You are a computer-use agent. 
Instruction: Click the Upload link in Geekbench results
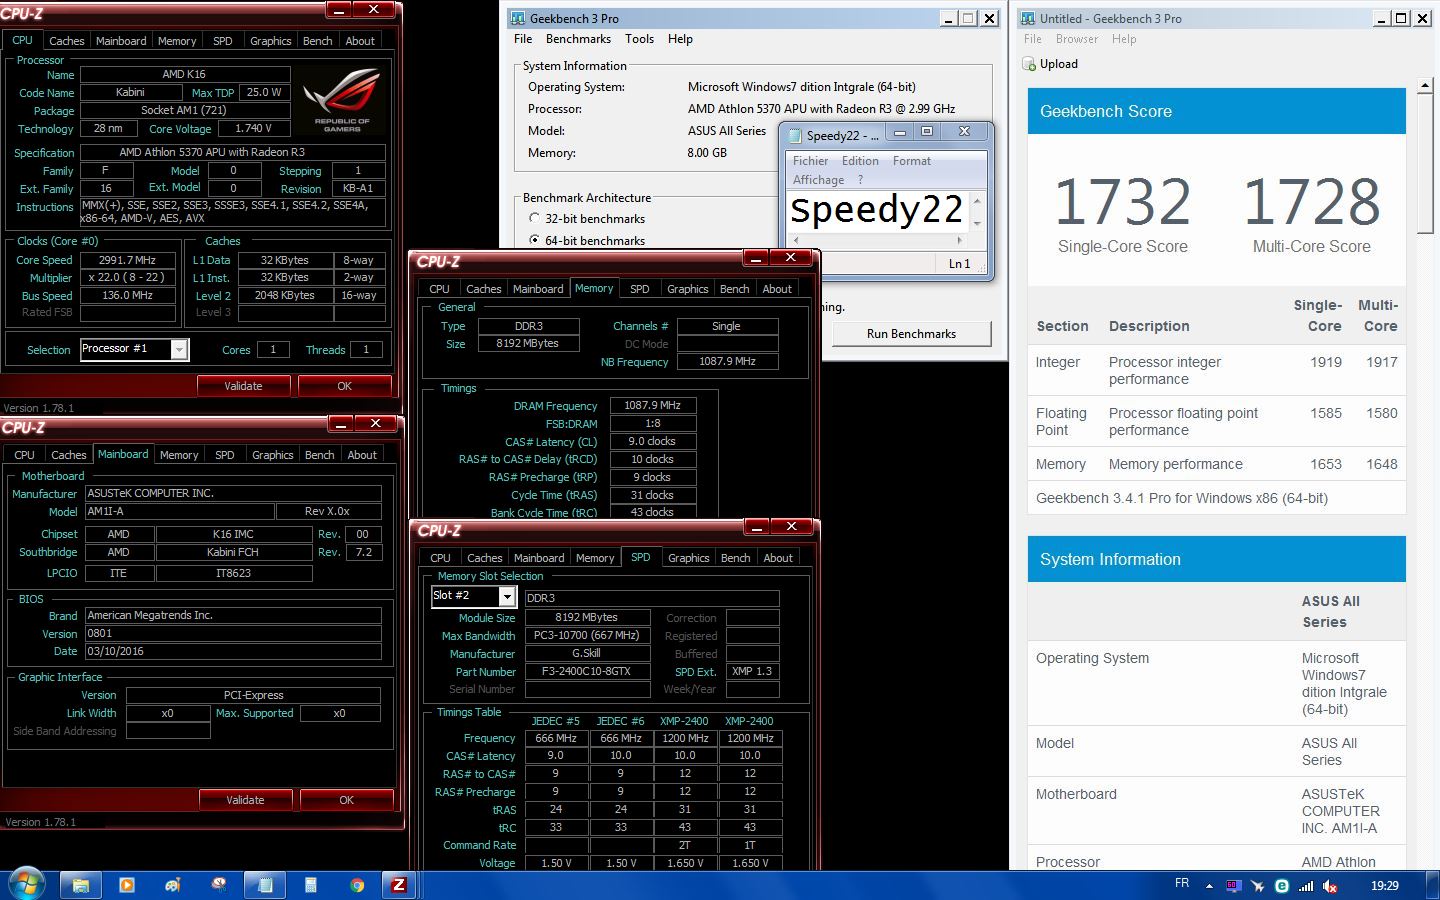point(1058,64)
